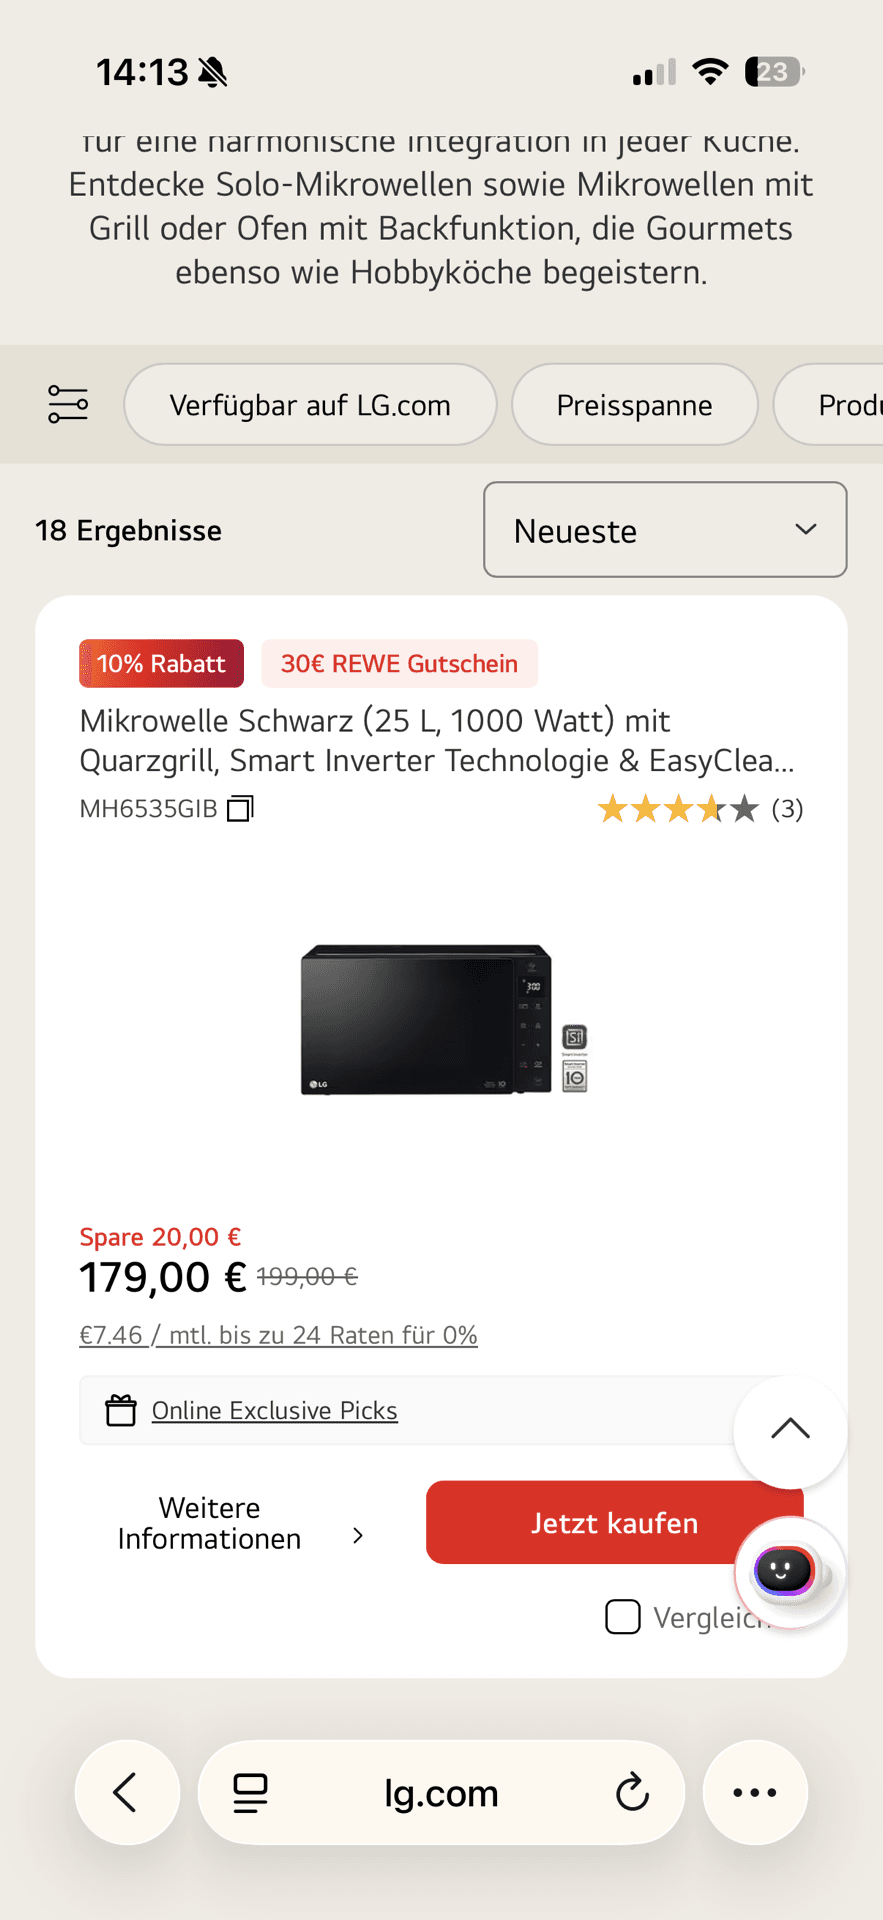
Task: Go back using browser back arrow
Action: tap(127, 1793)
